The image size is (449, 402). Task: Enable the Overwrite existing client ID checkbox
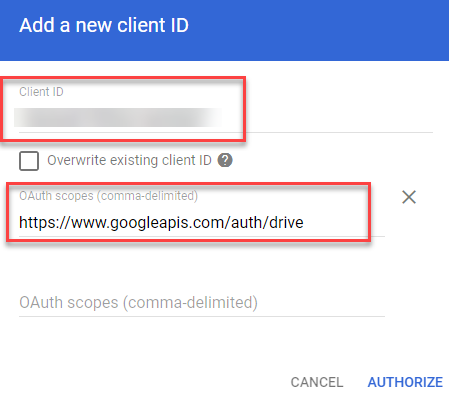(x=29, y=161)
